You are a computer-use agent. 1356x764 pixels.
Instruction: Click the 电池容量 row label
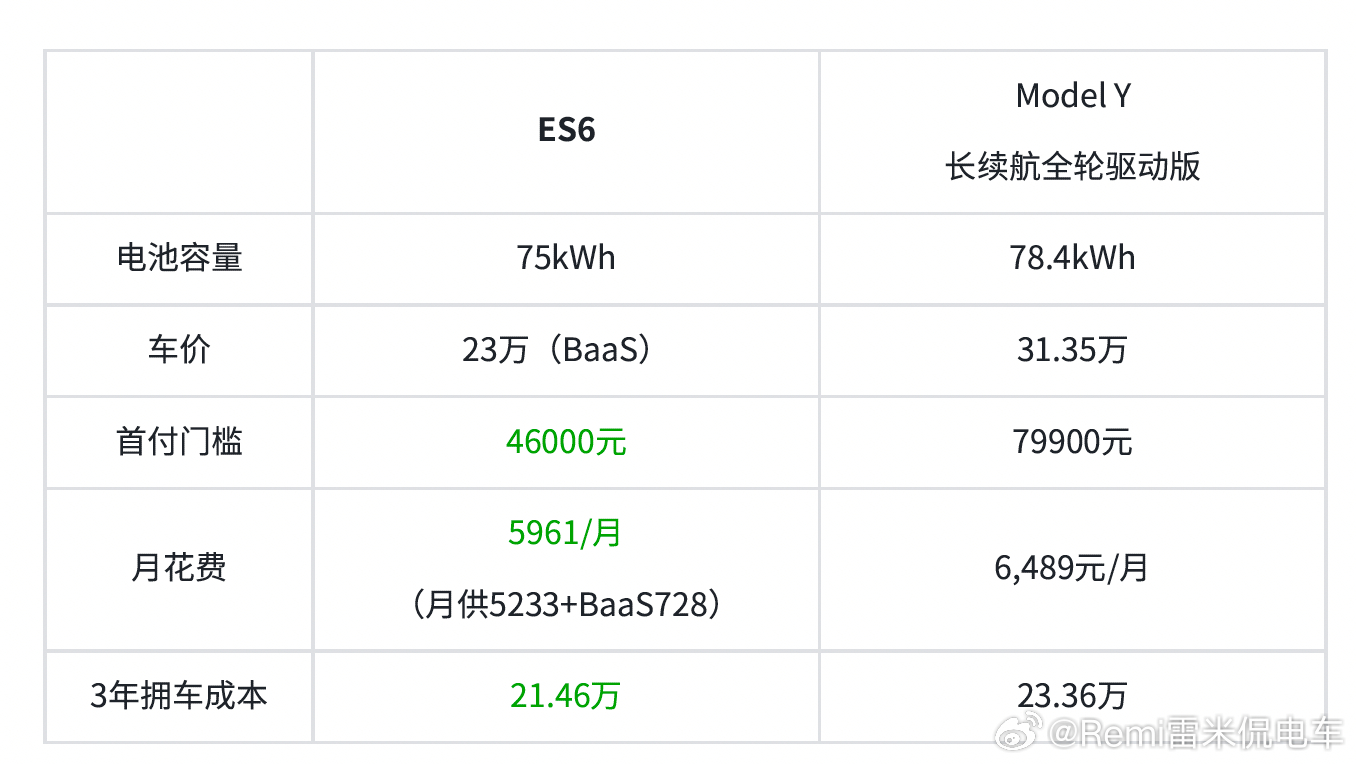point(179,258)
